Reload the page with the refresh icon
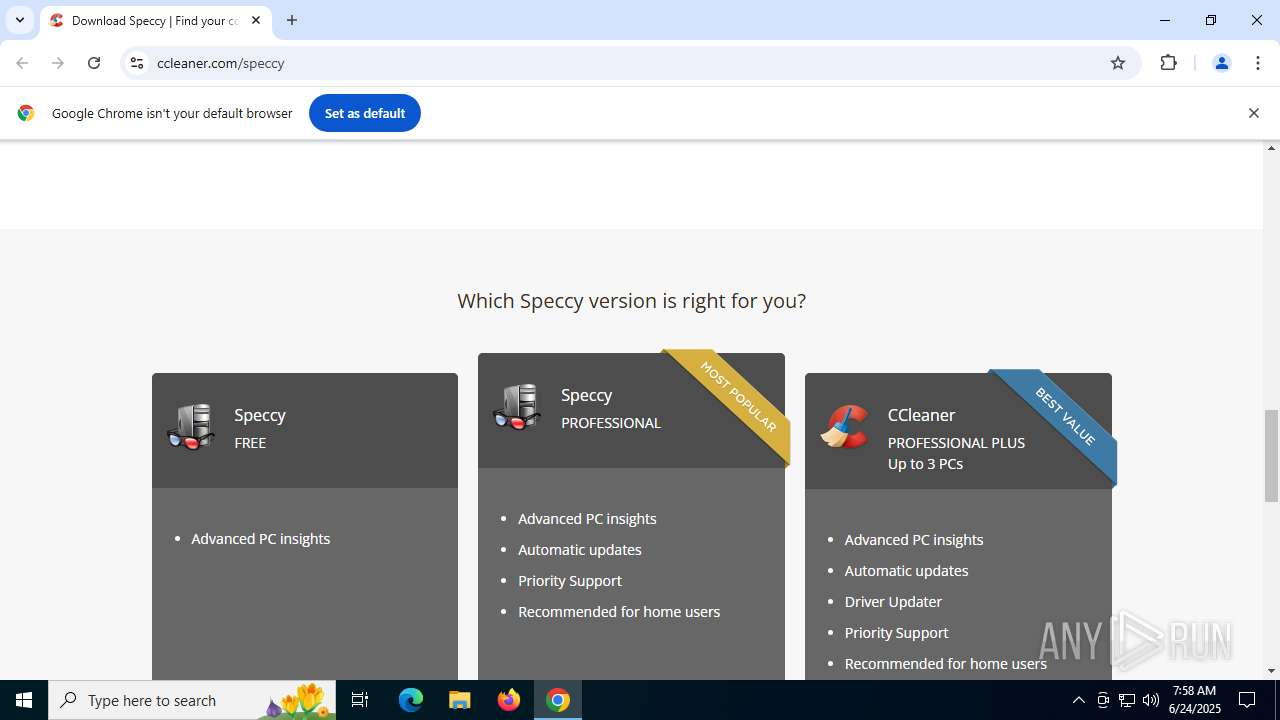 94,63
